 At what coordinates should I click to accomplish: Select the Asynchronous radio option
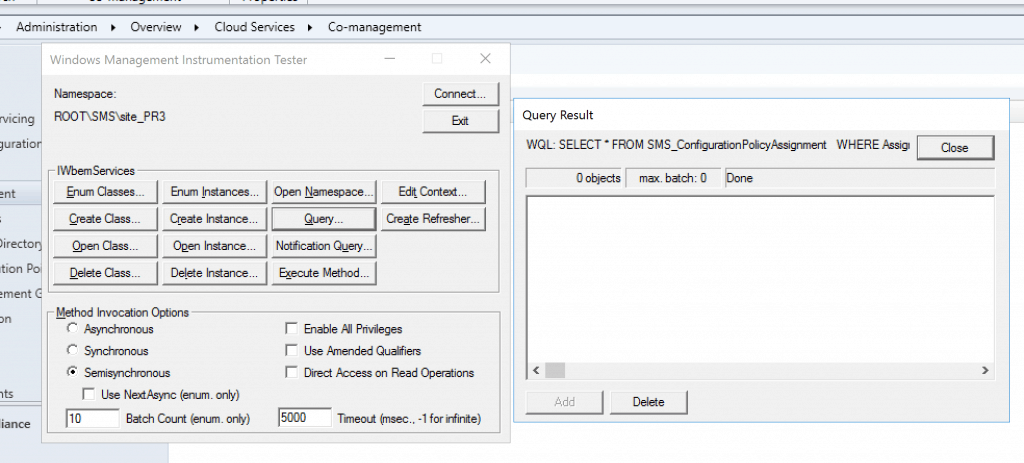coord(72,328)
